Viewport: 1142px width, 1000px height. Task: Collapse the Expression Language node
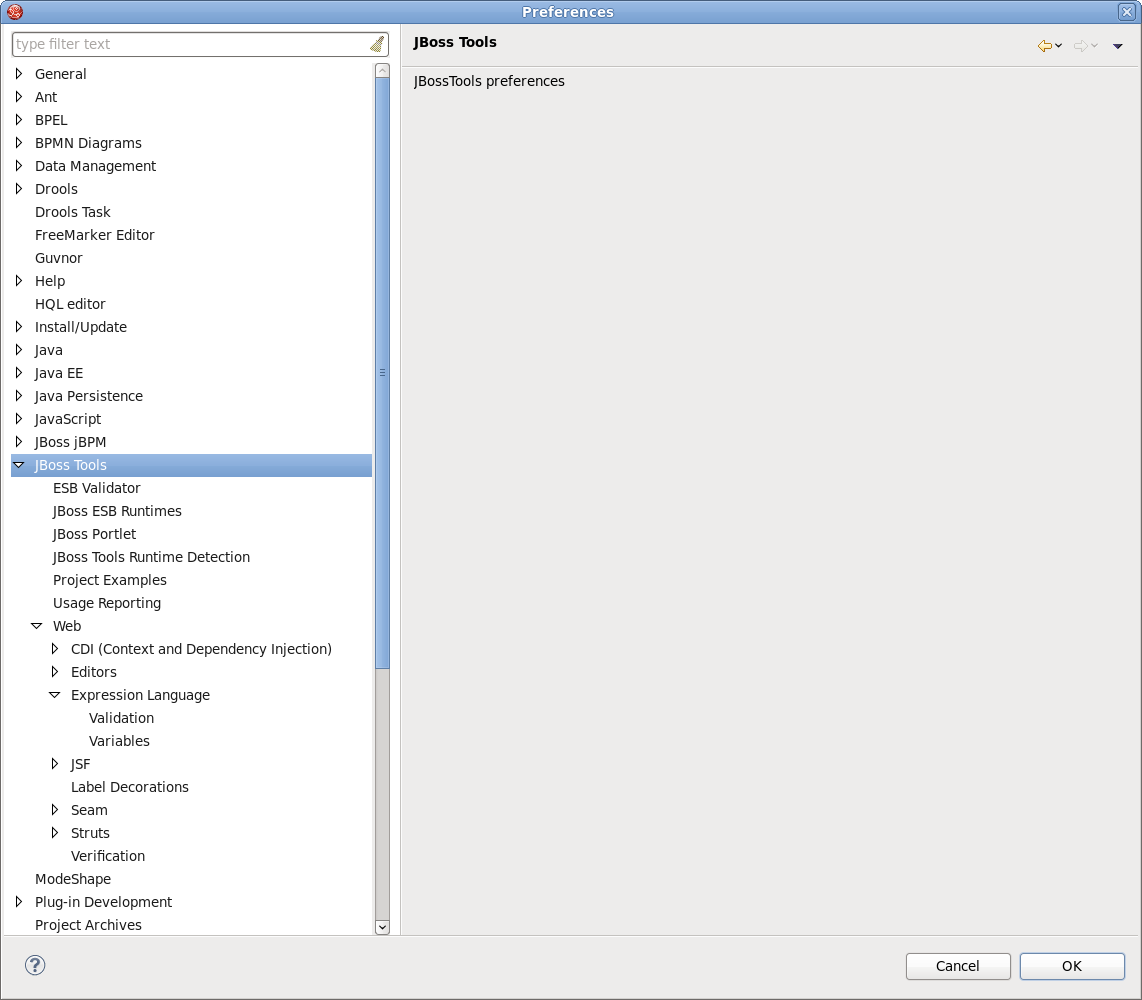tap(54, 694)
